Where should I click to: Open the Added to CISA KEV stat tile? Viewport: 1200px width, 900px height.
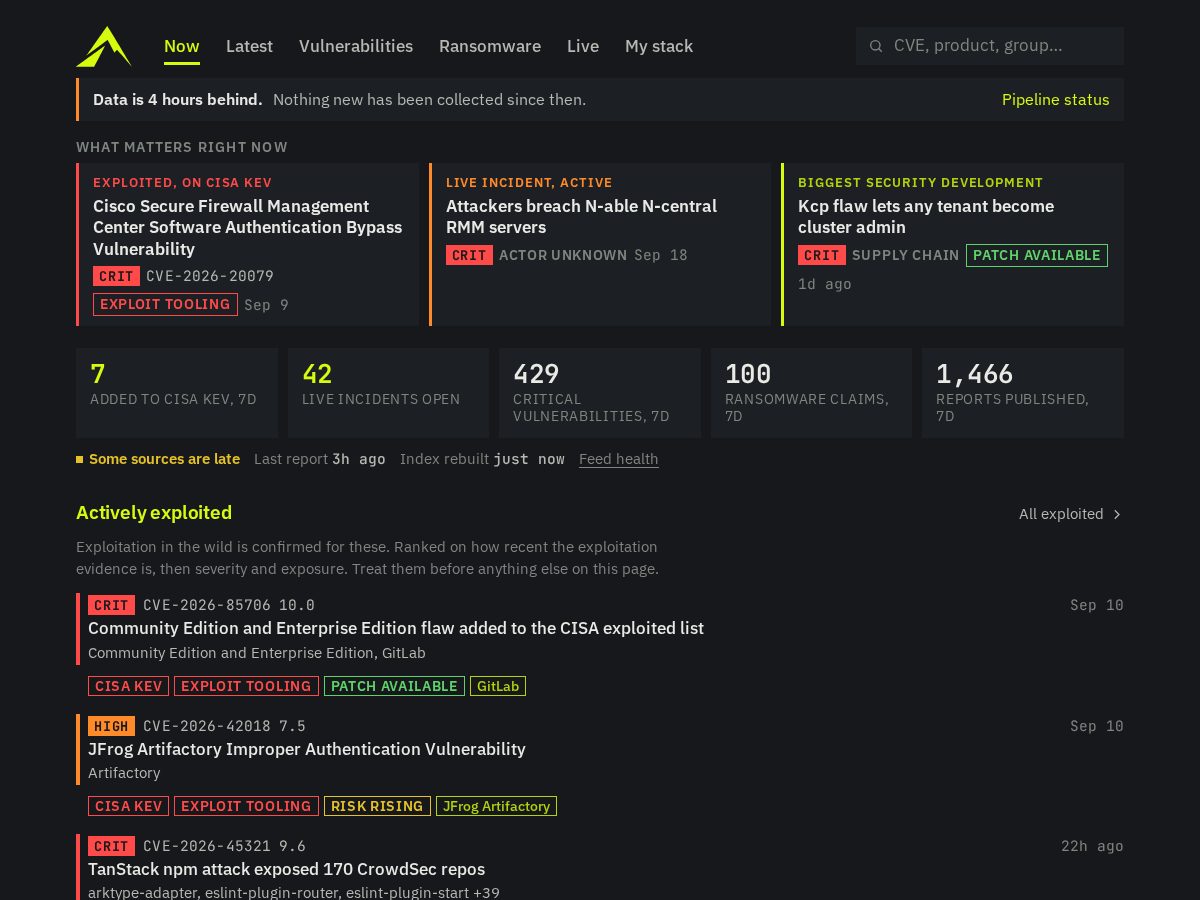(x=177, y=393)
